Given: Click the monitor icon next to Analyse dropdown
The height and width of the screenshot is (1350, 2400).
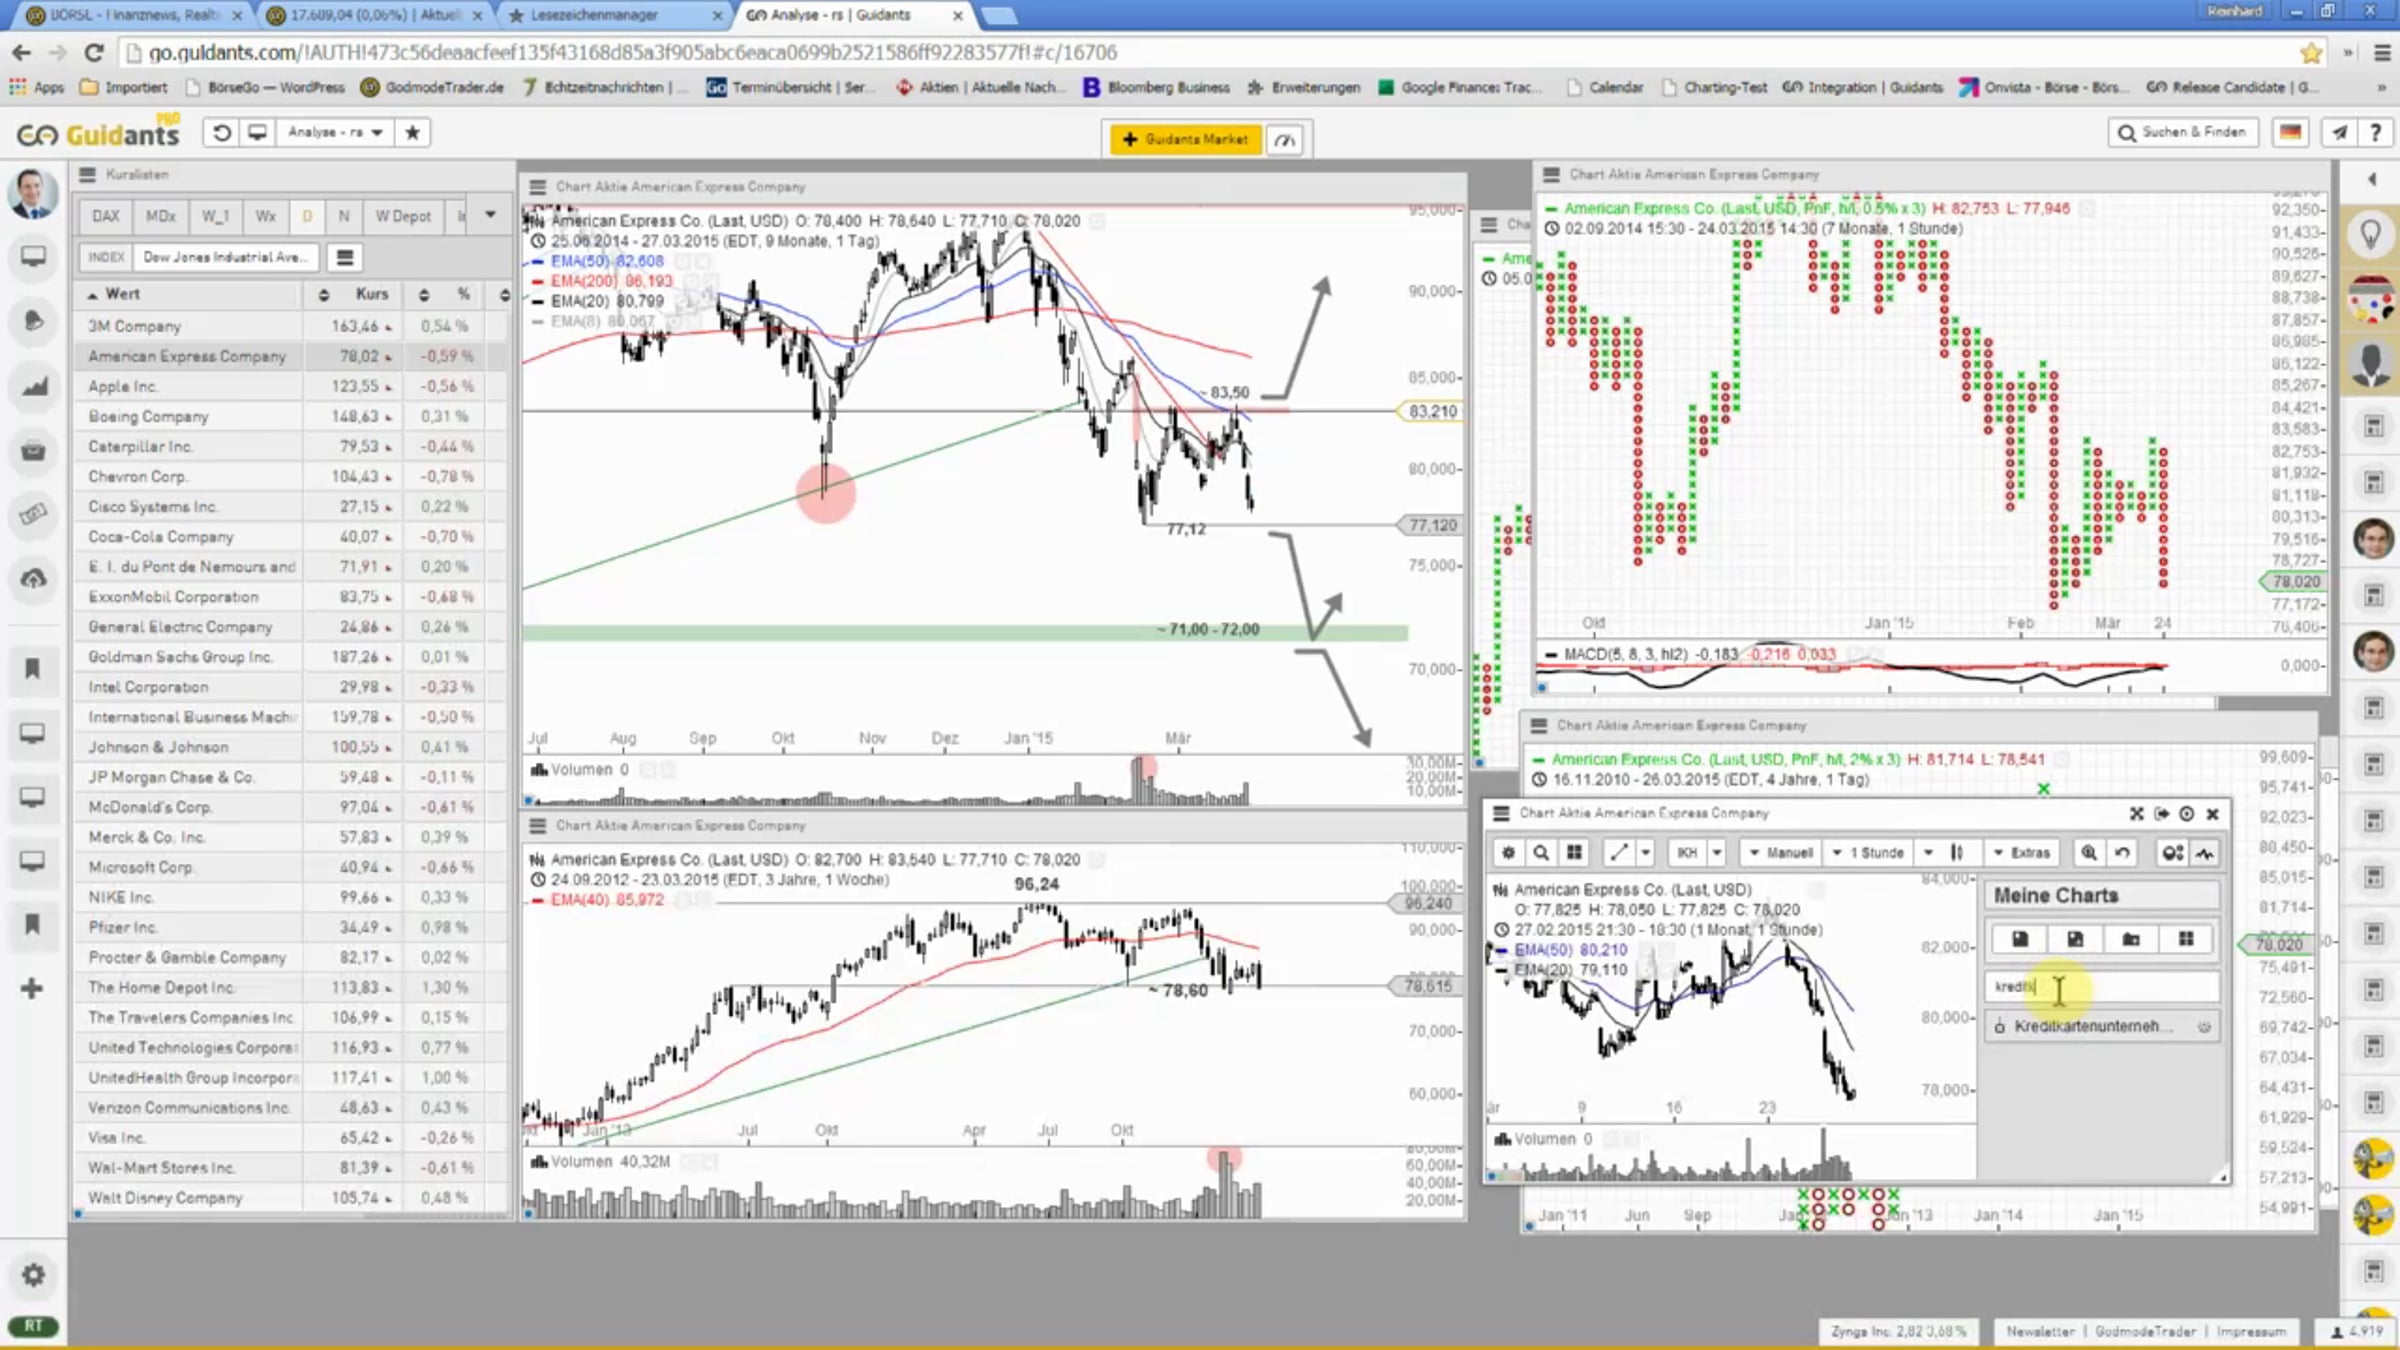Looking at the screenshot, I should 257,132.
